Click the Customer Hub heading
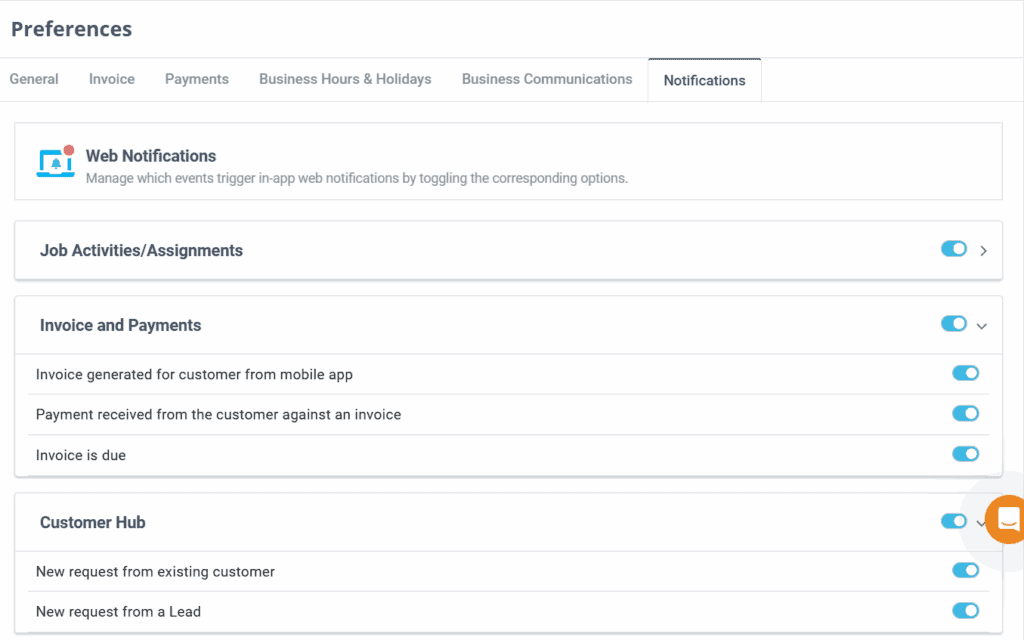Screen dimensions: 1024x640 pyautogui.click(x=93, y=522)
